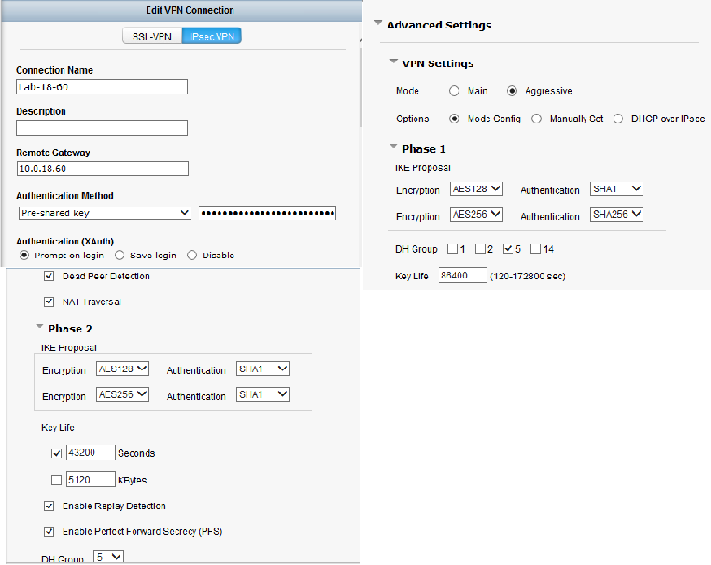Open the Authentication Method dropdown

(x=104, y=213)
